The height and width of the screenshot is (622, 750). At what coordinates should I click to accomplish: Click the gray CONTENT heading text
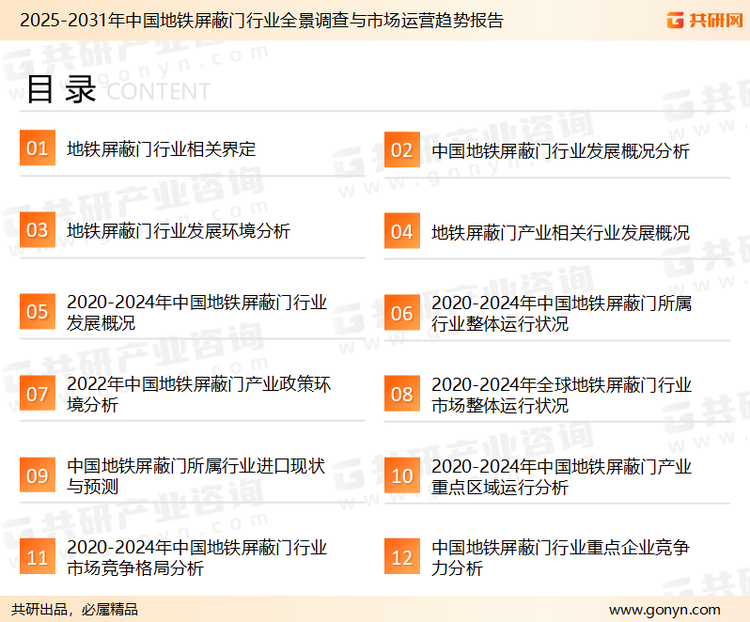[158, 91]
